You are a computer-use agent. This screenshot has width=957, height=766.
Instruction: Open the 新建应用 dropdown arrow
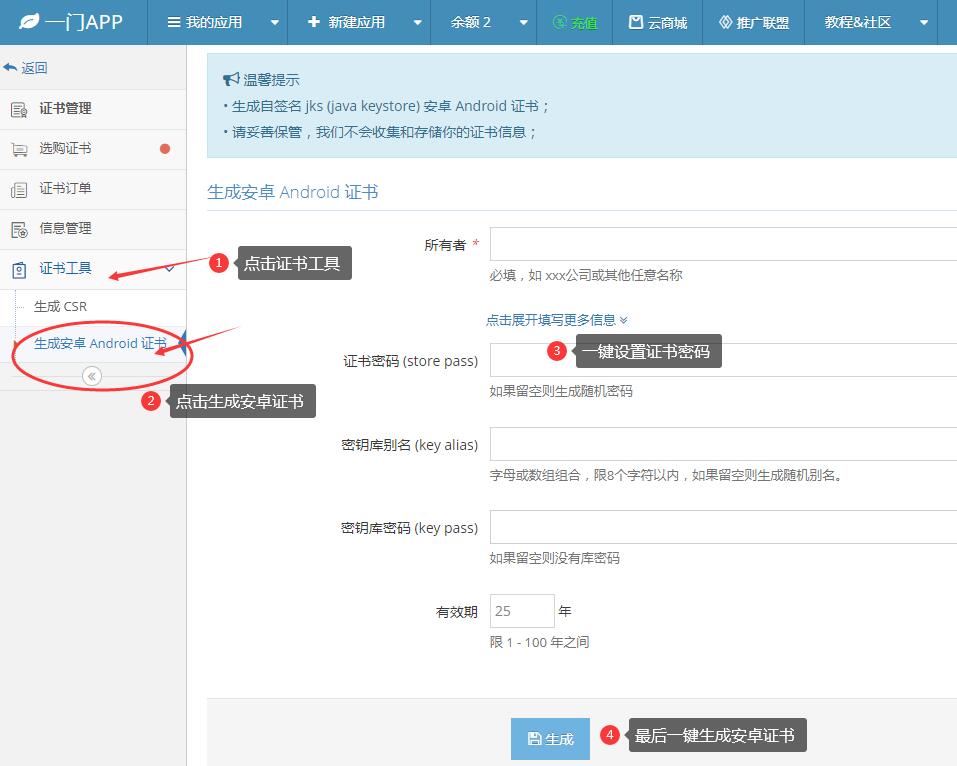[417, 23]
